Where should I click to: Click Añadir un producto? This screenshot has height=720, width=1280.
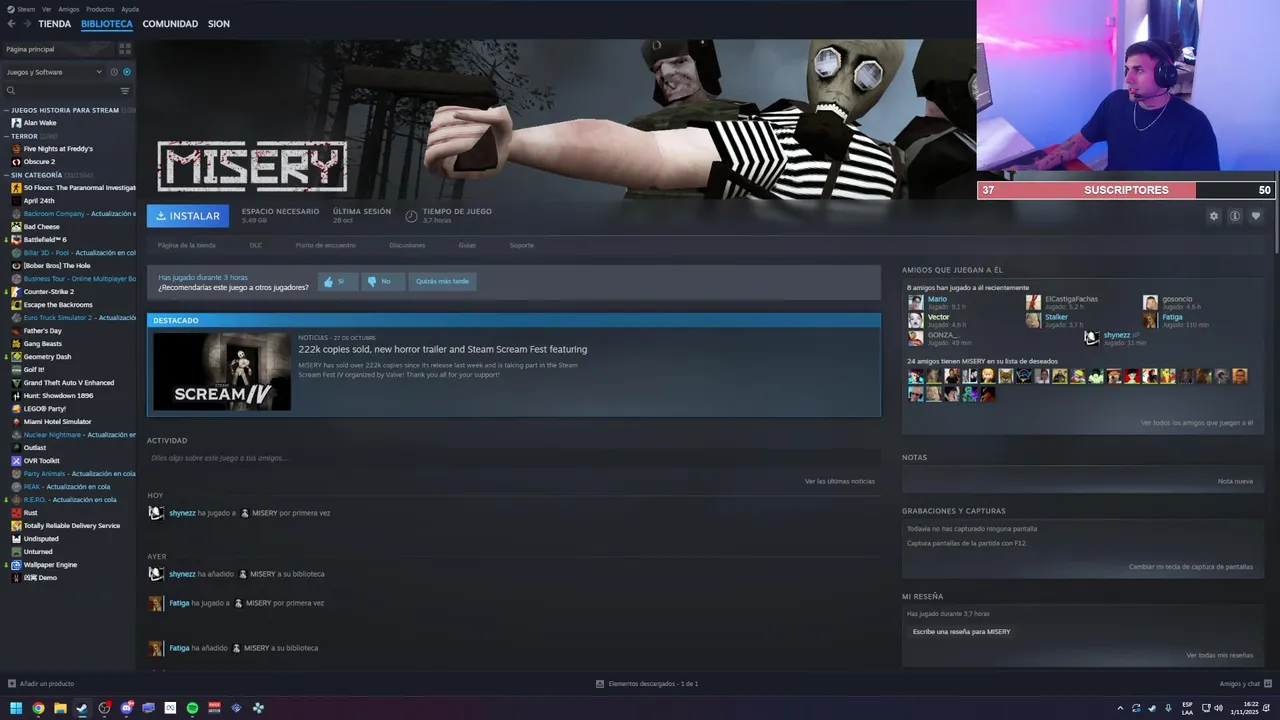point(41,684)
